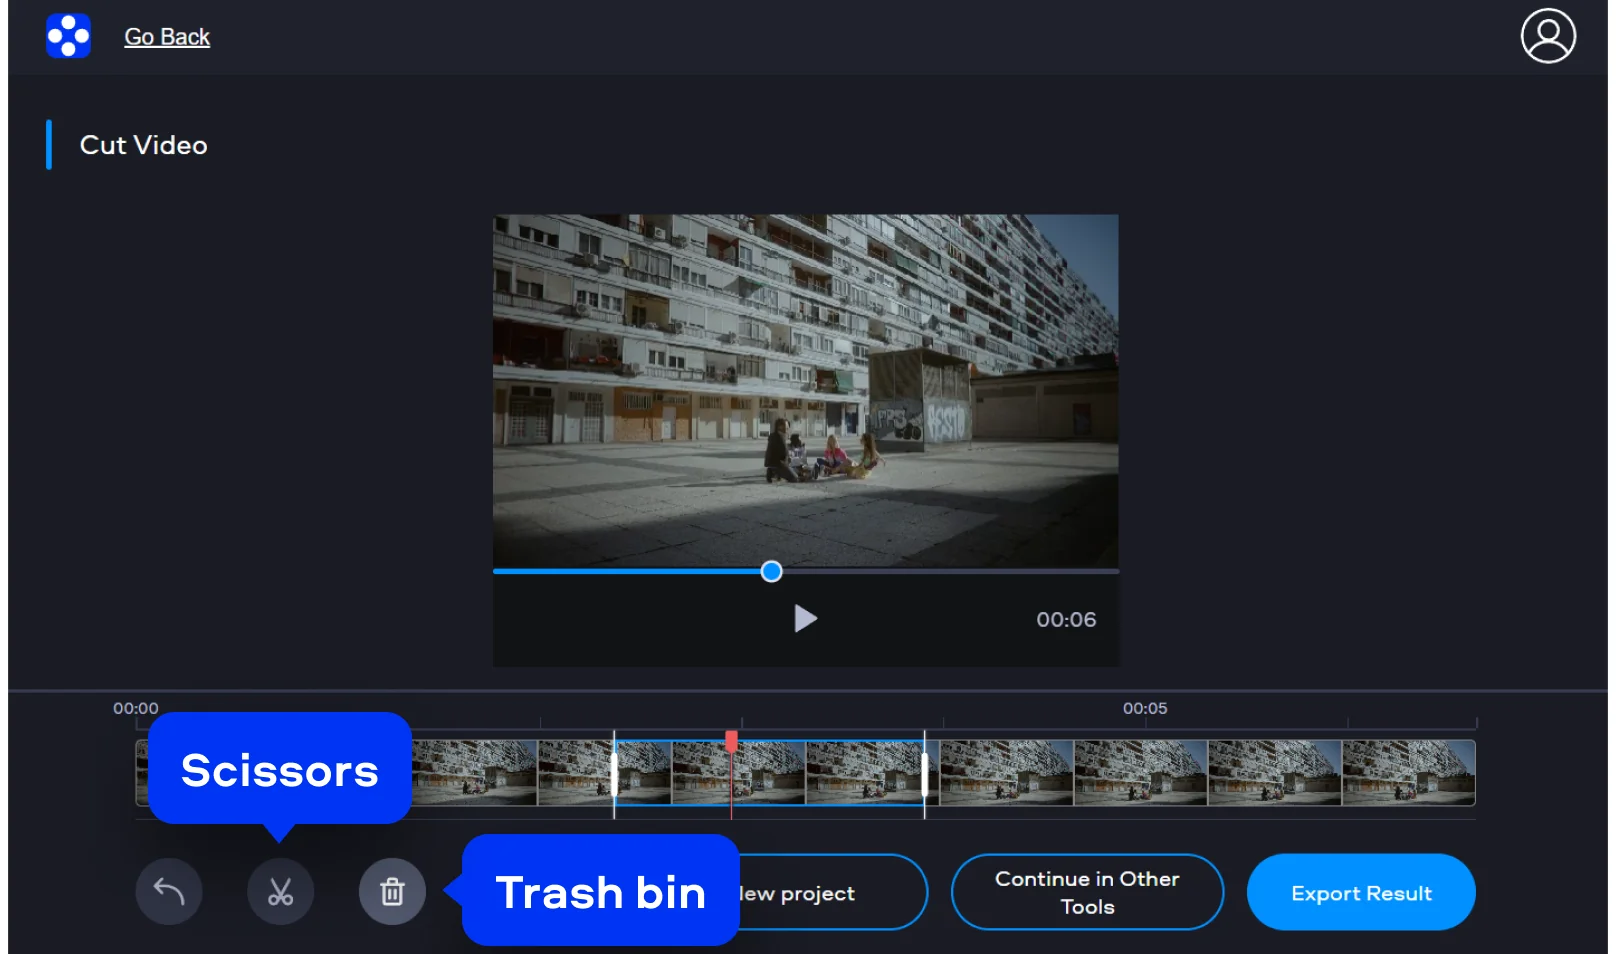Click the 00:06 time display
This screenshot has height=954, width=1616.
coord(1066,620)
